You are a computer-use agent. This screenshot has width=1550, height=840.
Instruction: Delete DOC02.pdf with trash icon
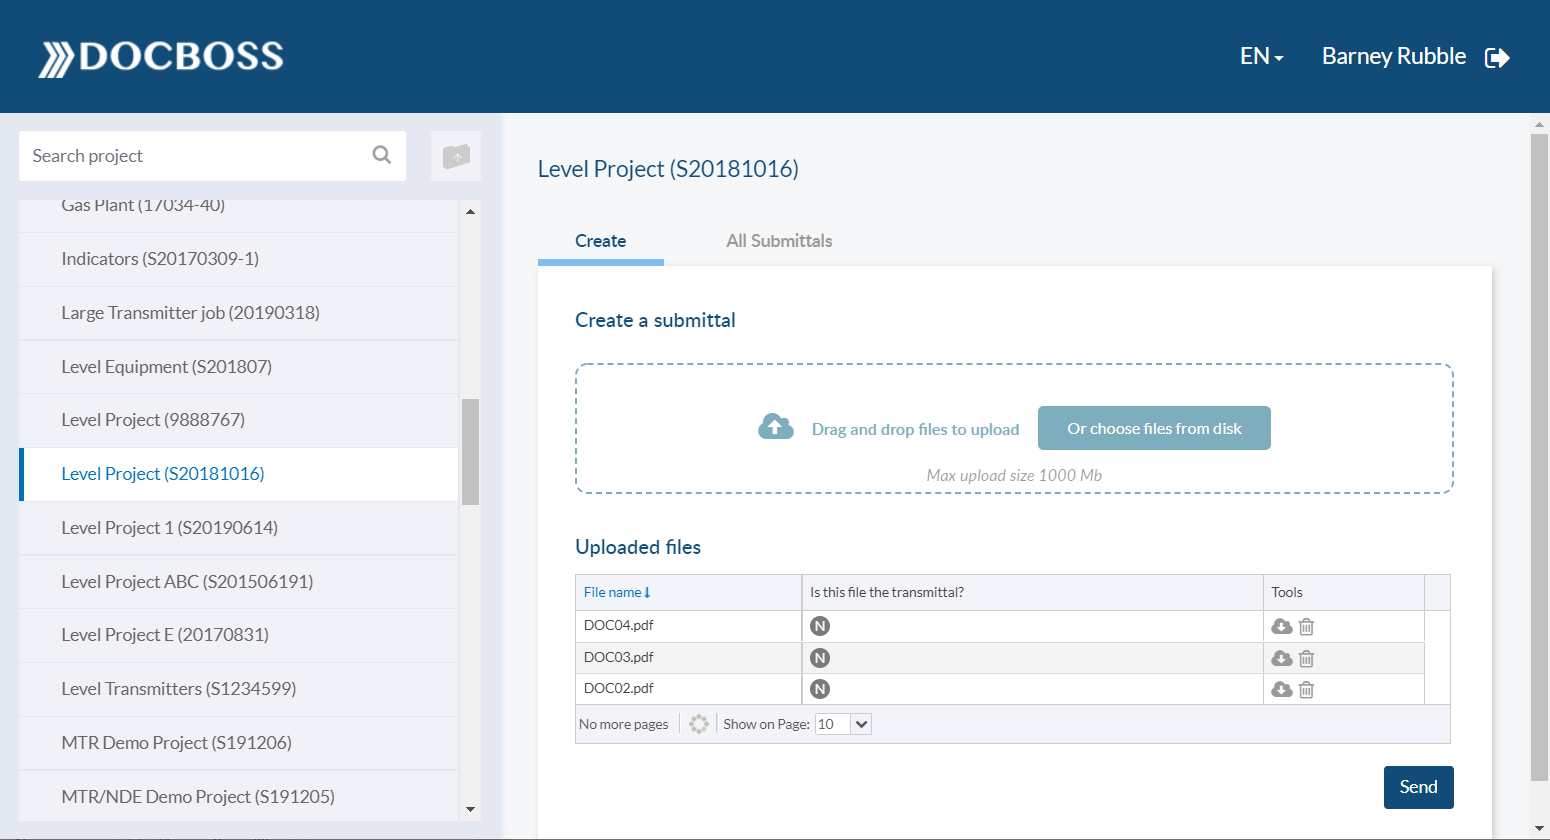tap(1306, 690)
